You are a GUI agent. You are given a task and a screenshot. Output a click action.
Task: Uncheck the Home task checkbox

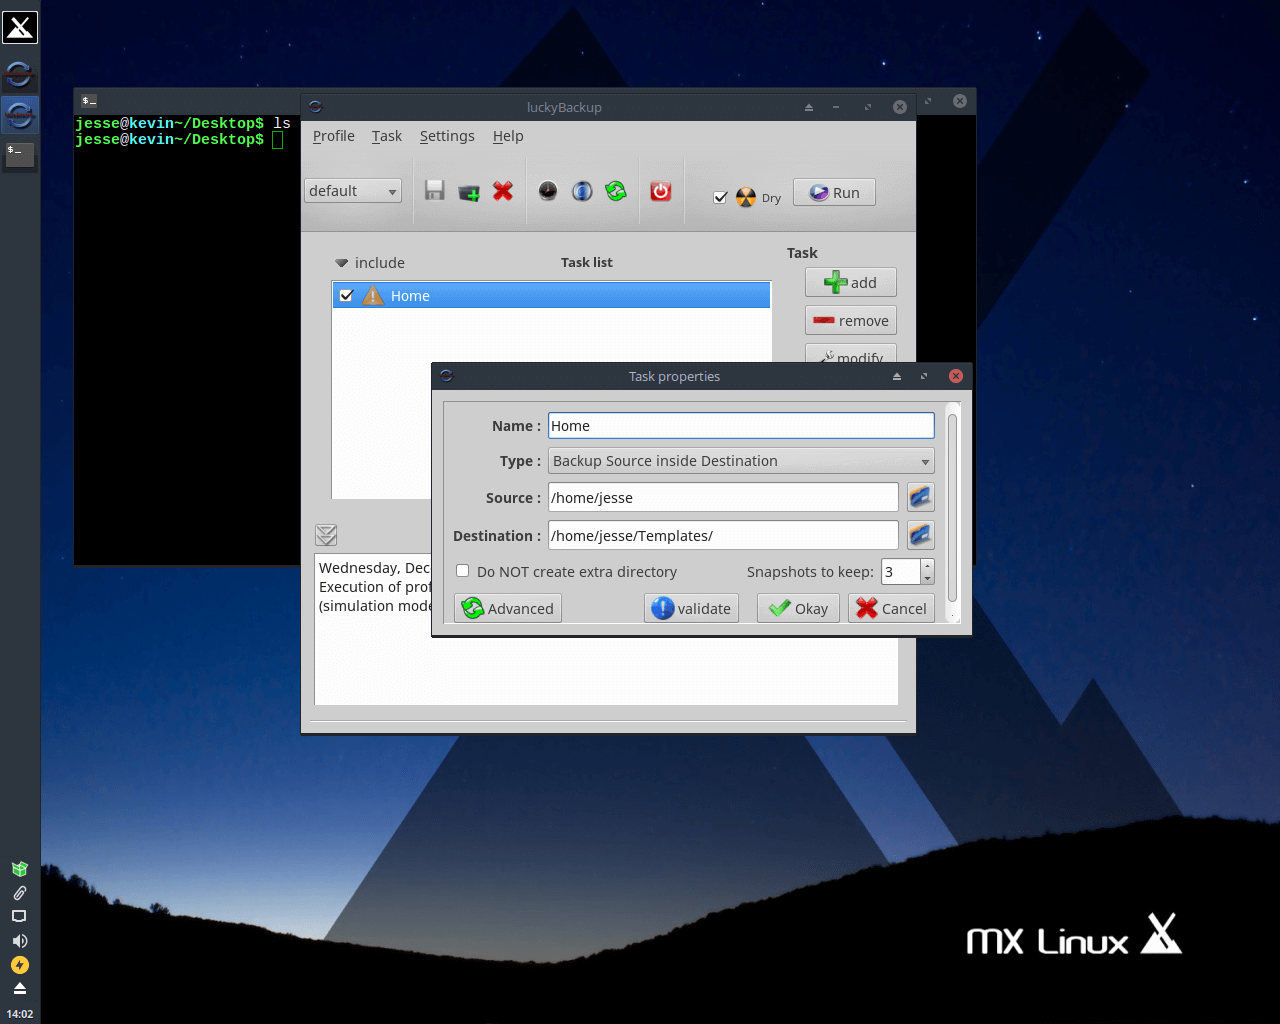[x=347, y=295]
